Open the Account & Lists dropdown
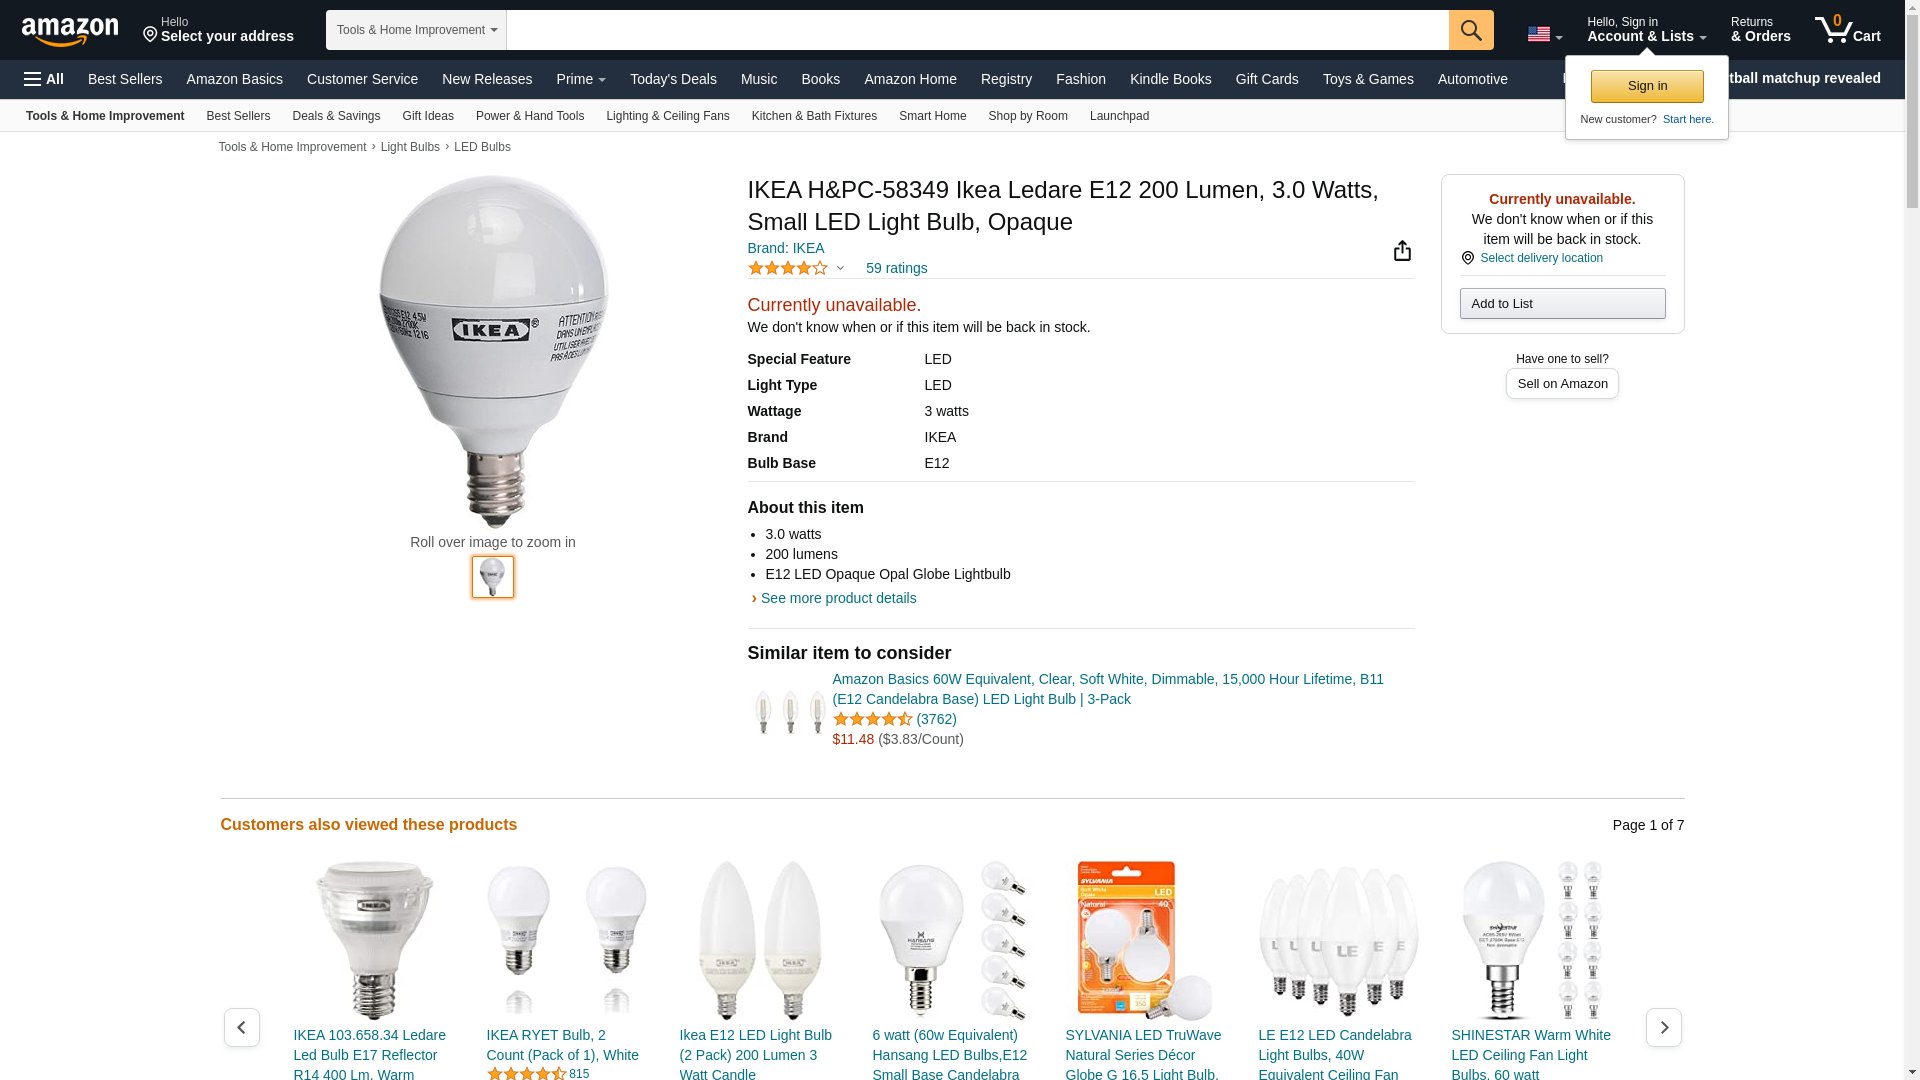Viewport: 1920px width, 1080px height. click(1646, 30)
